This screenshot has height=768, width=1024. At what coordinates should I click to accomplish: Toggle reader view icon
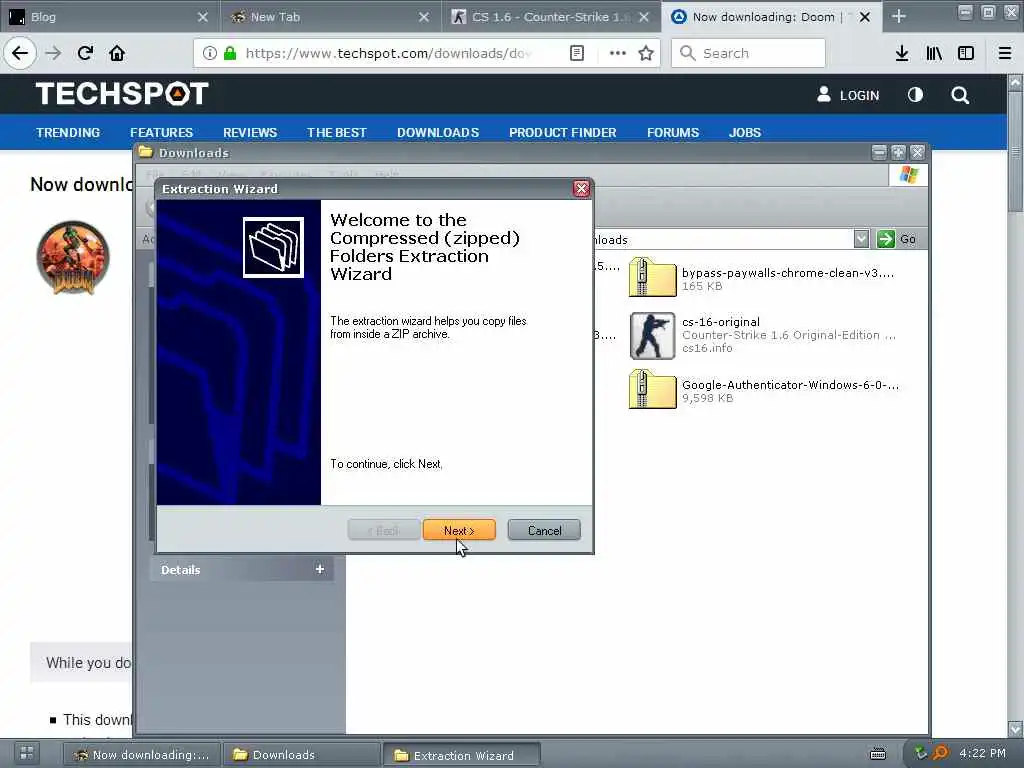click(x=577, y=53)
